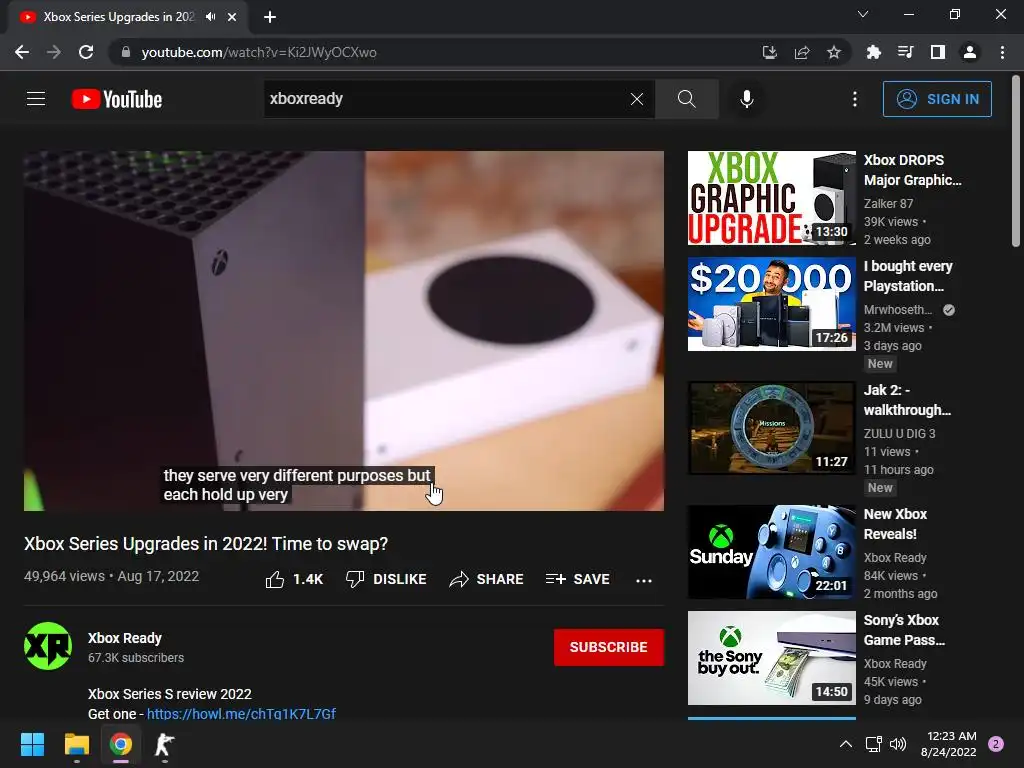This screenshot has width=1024, height=768.
Task: Start voice search with the microphone icon
Action: point(747,99)
